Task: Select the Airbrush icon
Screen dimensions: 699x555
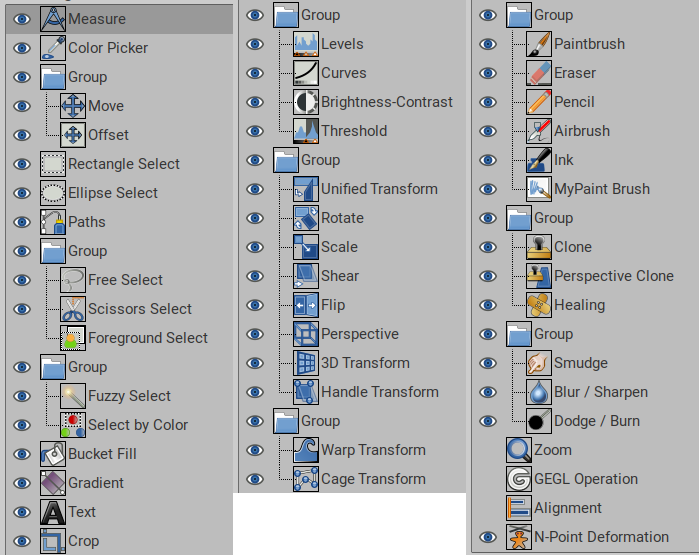Action: point(539,131)
